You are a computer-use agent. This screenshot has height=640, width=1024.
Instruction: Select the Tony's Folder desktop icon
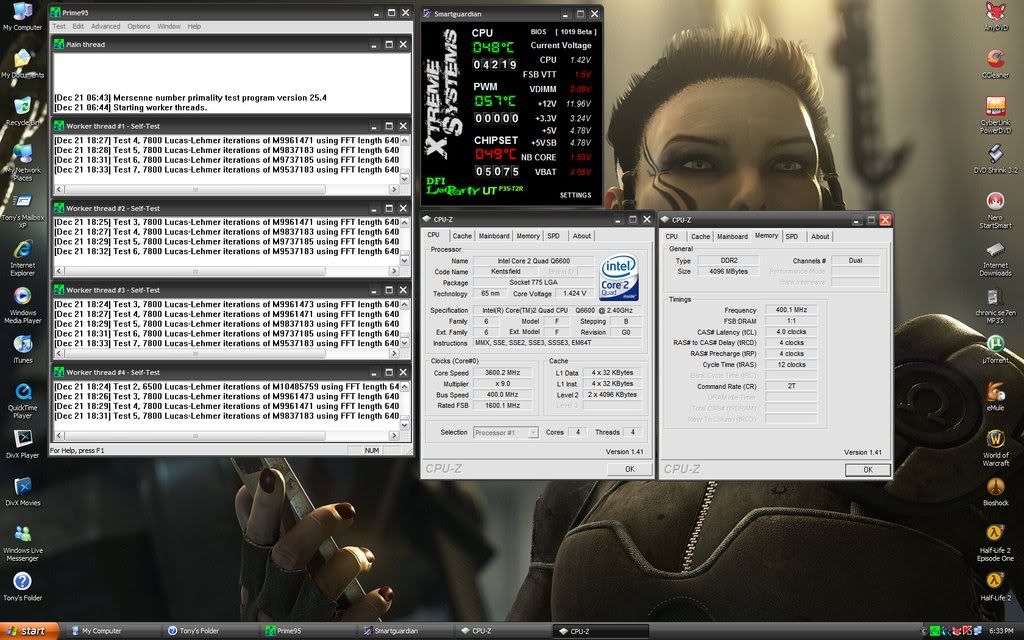point(22,586)
